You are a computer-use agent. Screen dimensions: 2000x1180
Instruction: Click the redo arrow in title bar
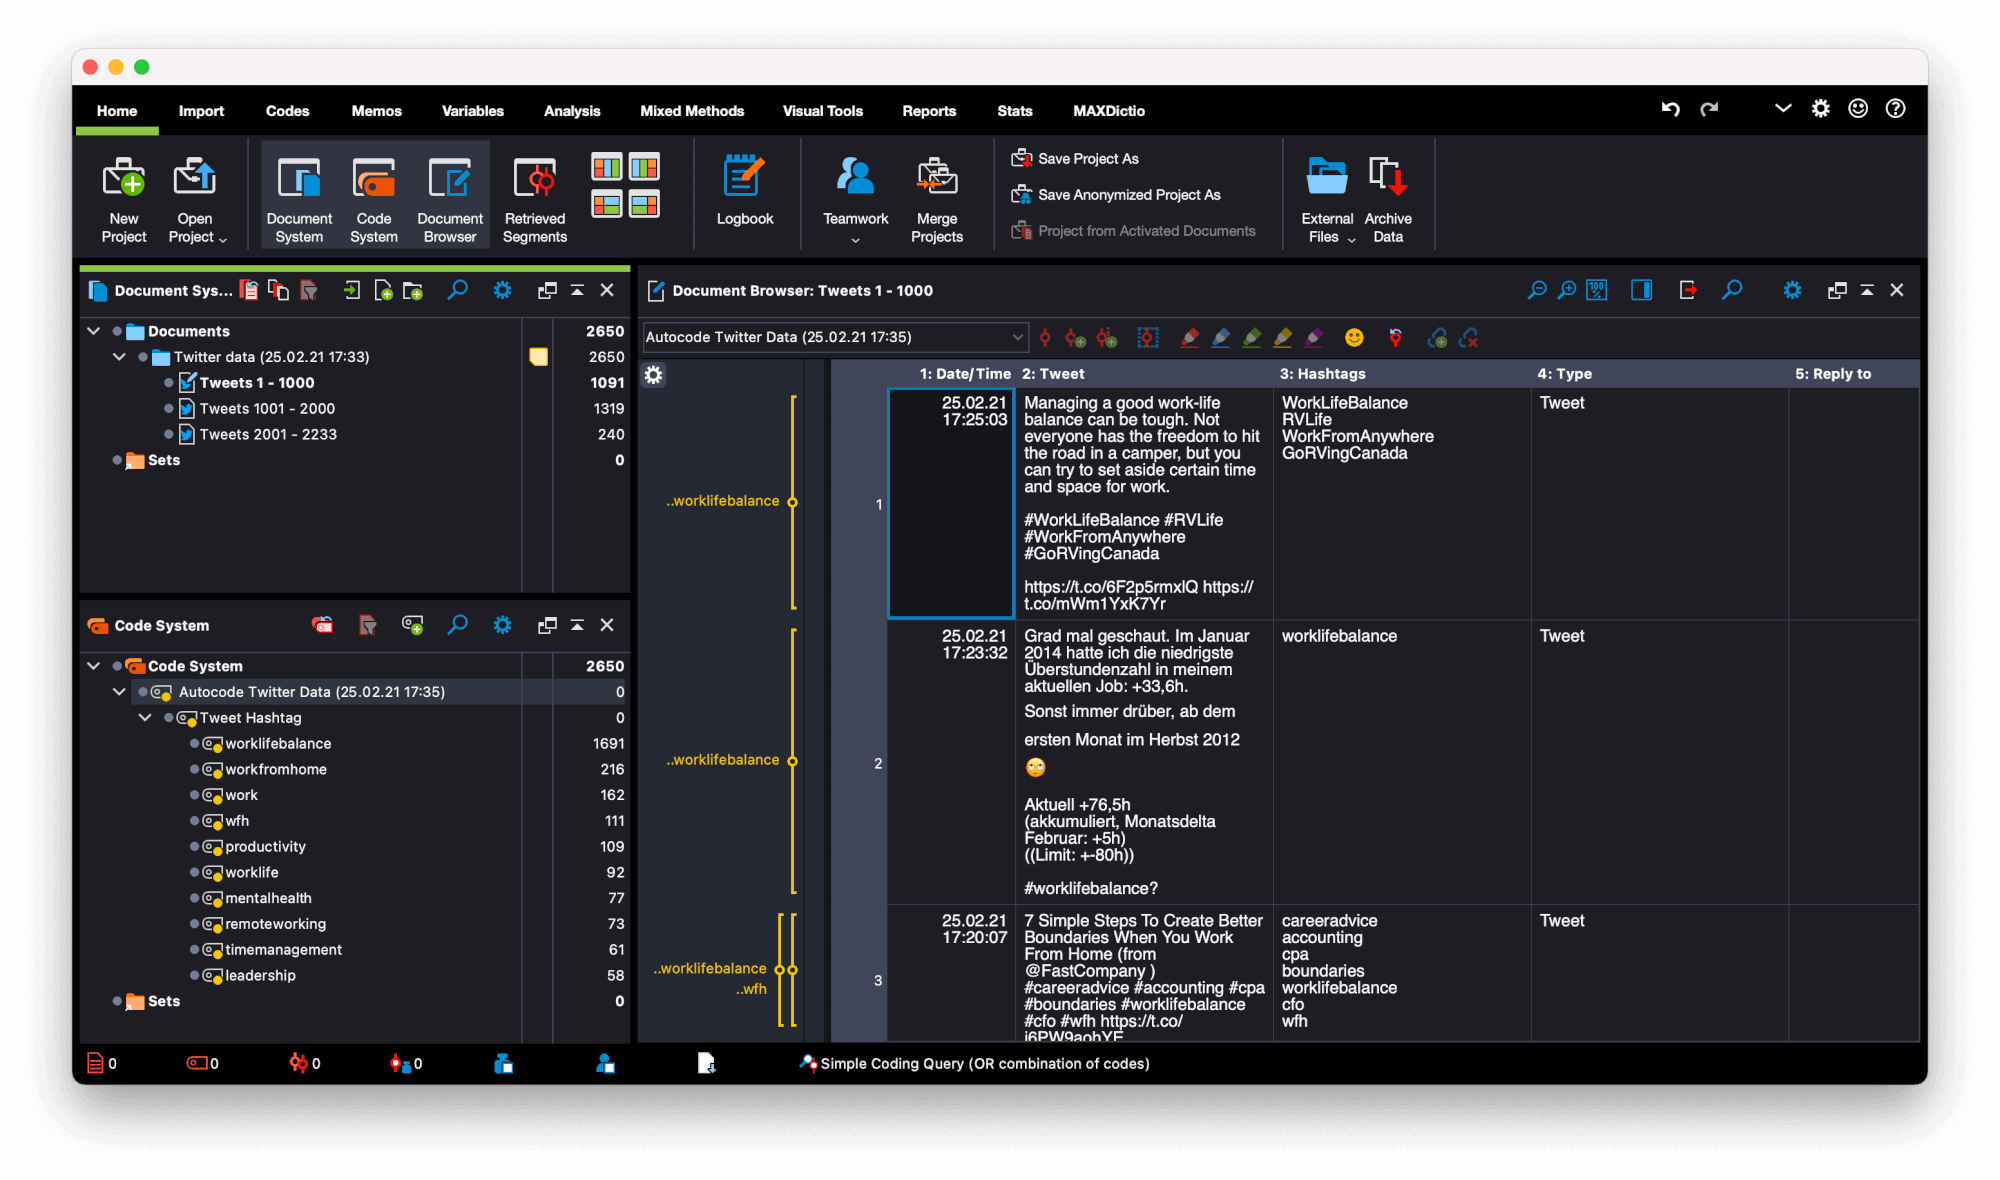pyautogui.click(x=1709, y=109)
